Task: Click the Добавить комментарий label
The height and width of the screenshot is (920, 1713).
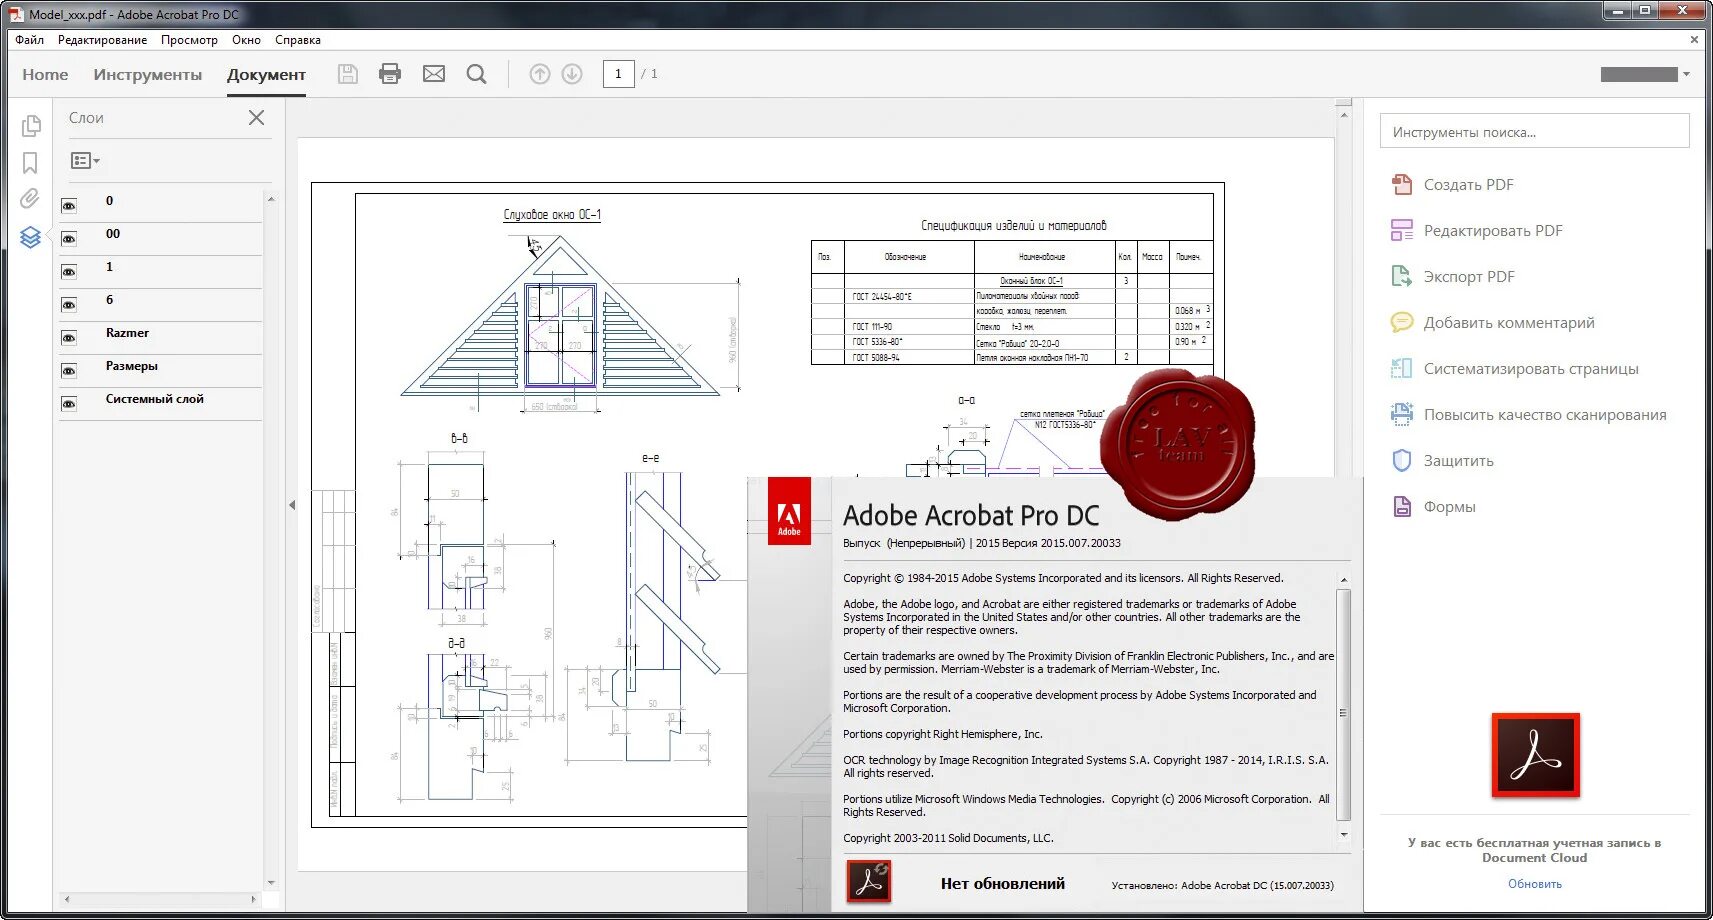Action: (1509, 322)
